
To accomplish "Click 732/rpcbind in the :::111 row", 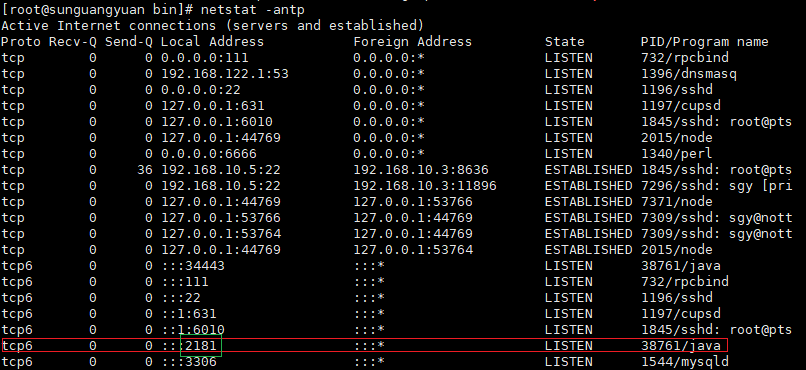I will 684,282.
